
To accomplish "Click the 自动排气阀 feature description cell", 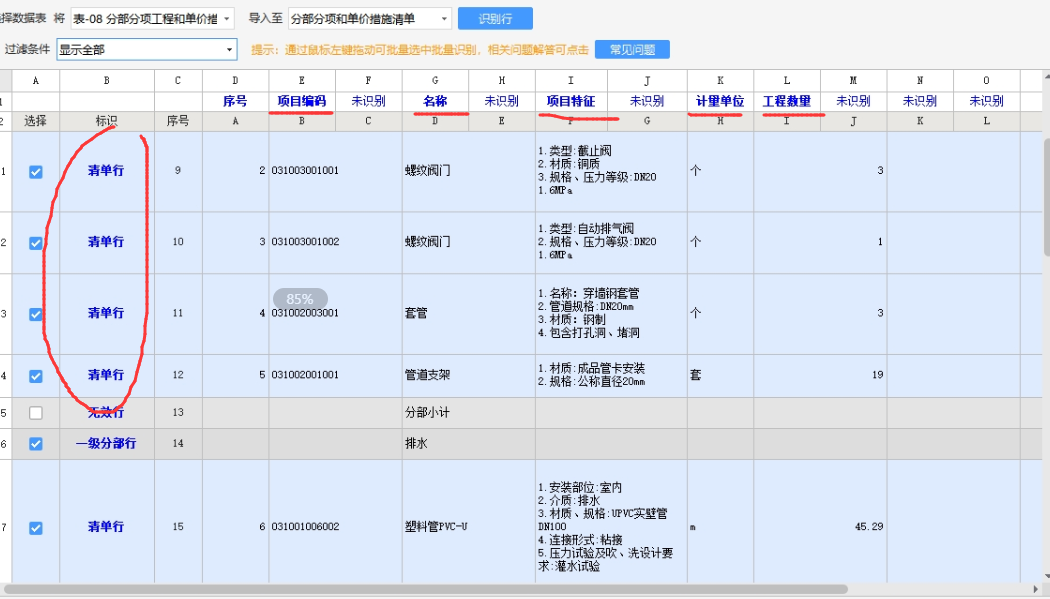I will (611, 242).
